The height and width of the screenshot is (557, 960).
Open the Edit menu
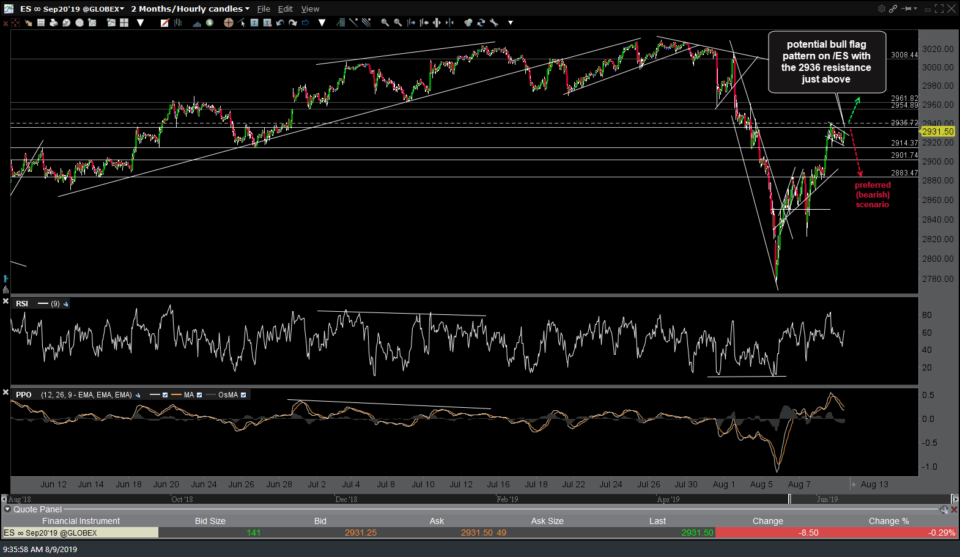pyautogui.click(x=285, y=9)
